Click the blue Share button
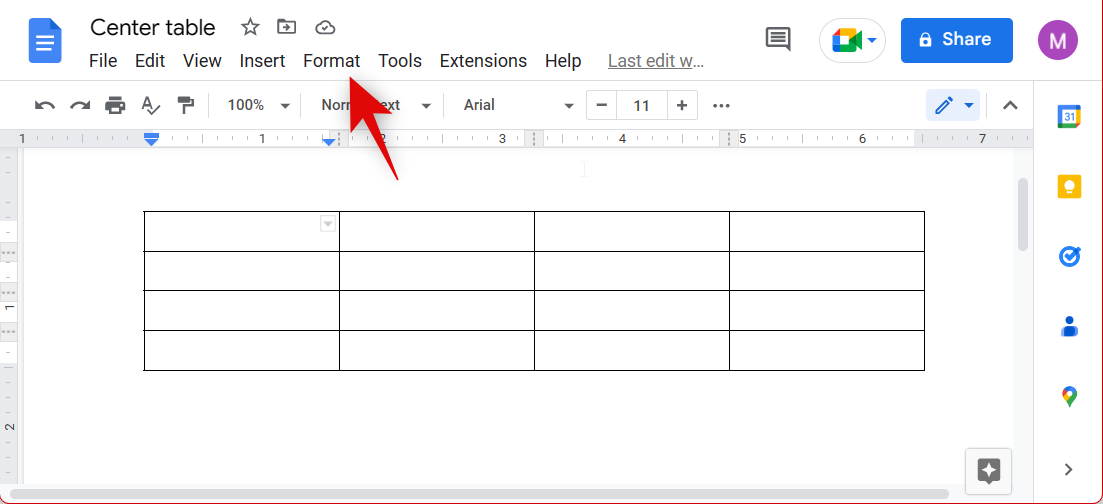Viewport: 1103px width, 504px height. tap(956, 40)
